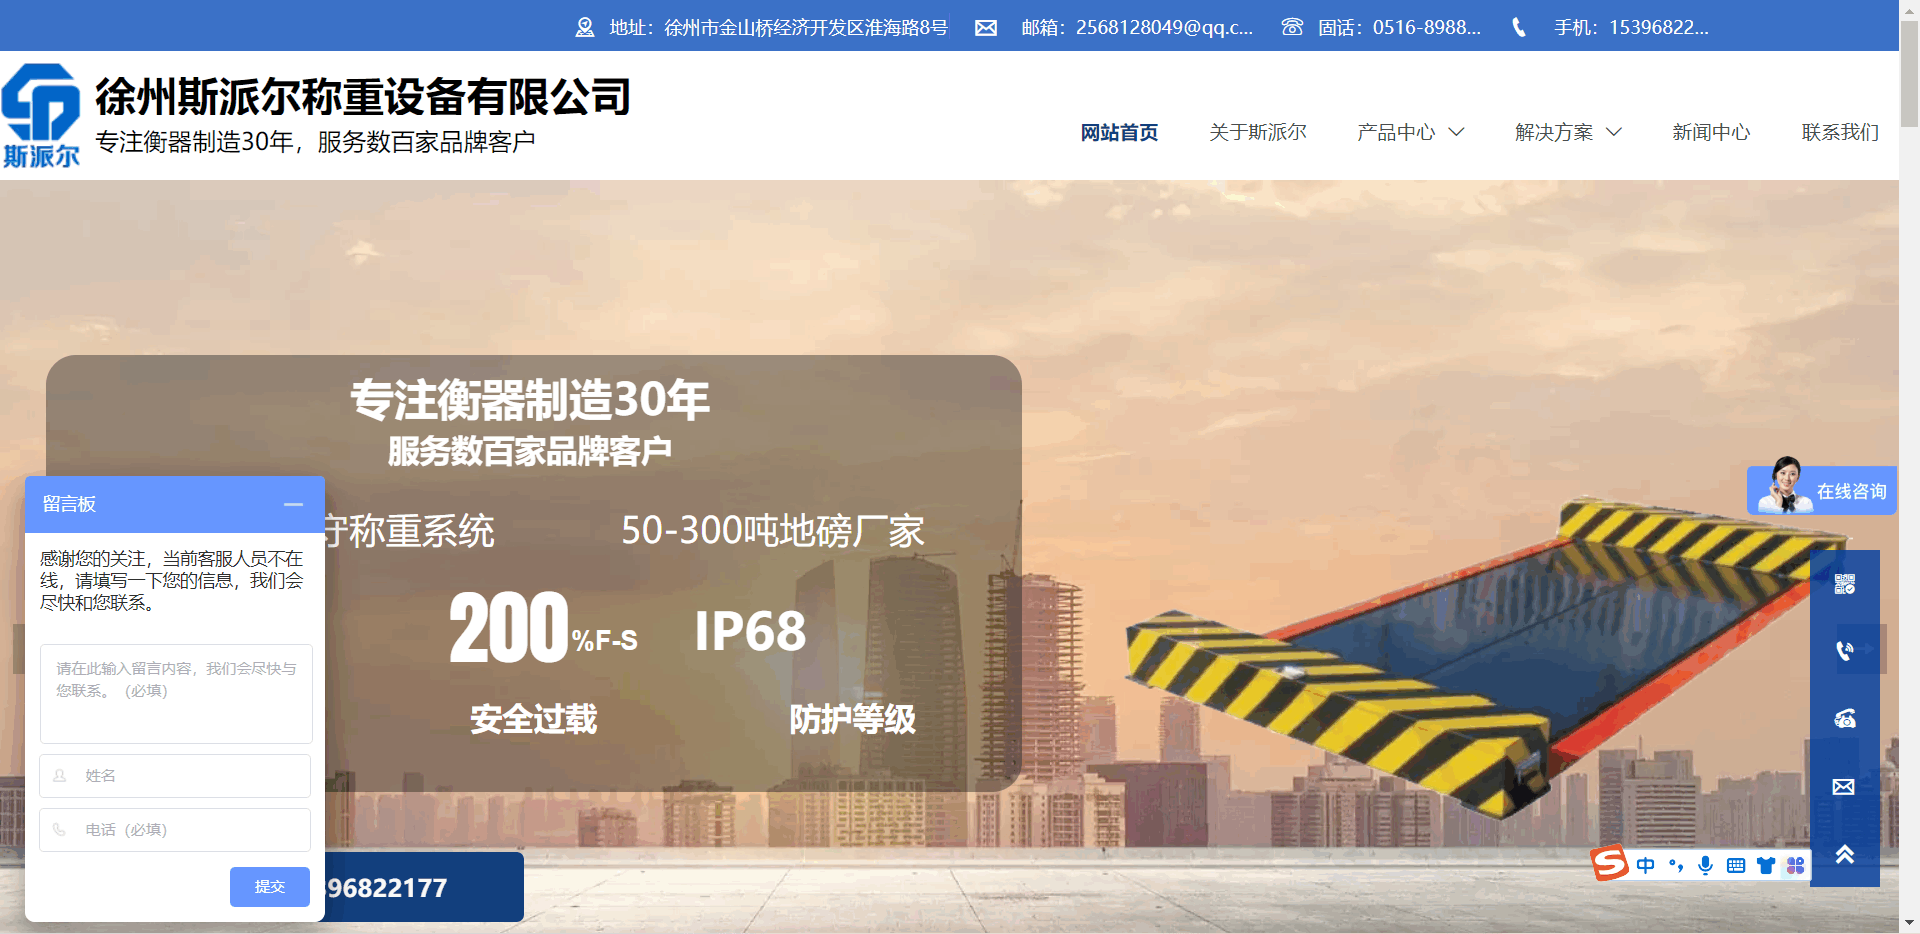Click the message content textarea
1920x934 pixels.
[x=176, y=694]
